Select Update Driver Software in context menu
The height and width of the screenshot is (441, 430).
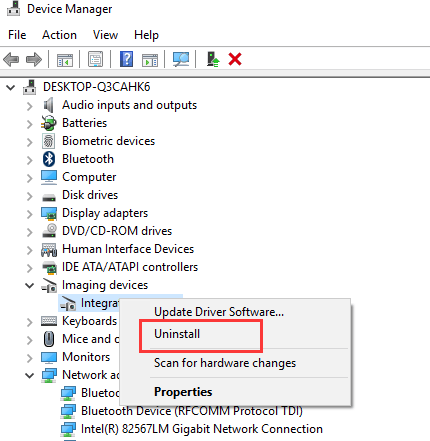click(219, 312)
